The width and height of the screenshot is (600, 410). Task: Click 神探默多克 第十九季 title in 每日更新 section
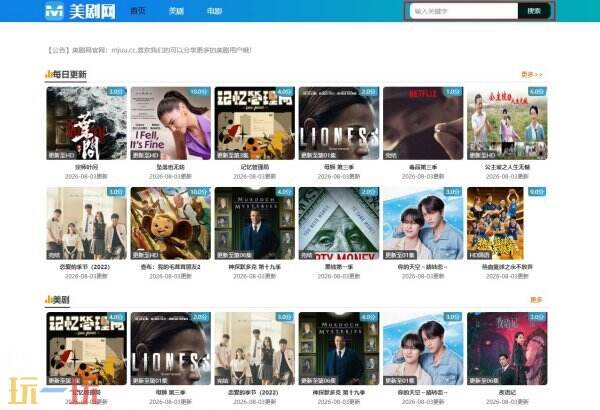(255, 267)
